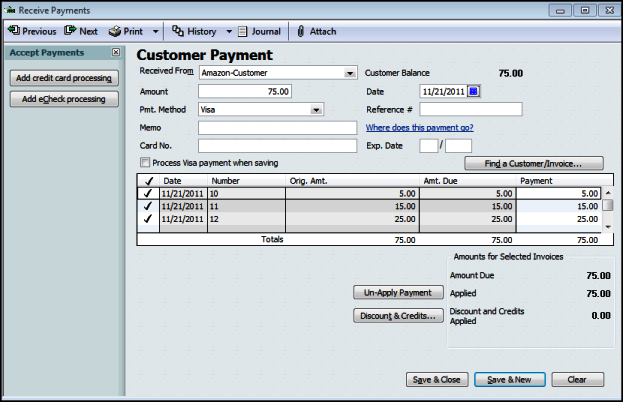This screenshot has height=402, width=623.
Task: Open the History toolbar icon
Action: (178, 31)
